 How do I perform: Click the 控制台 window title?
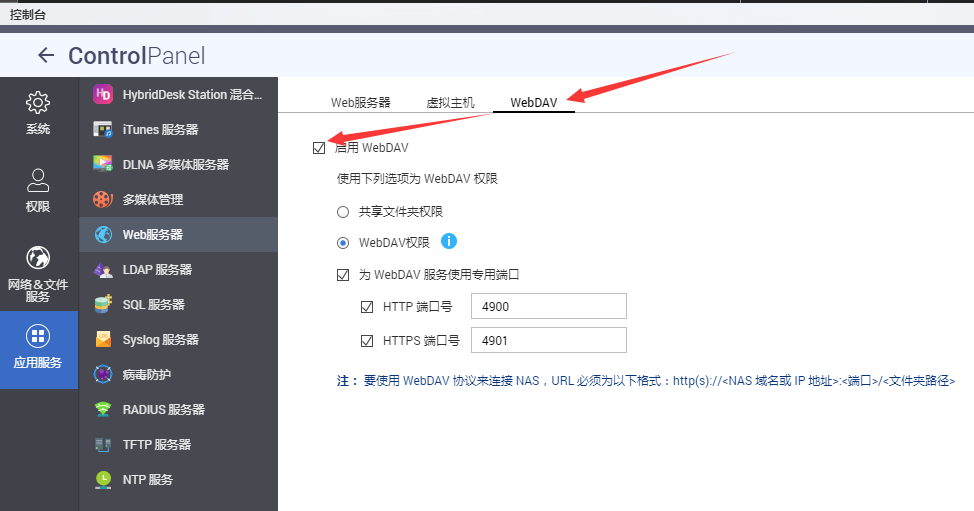point(27,14)
